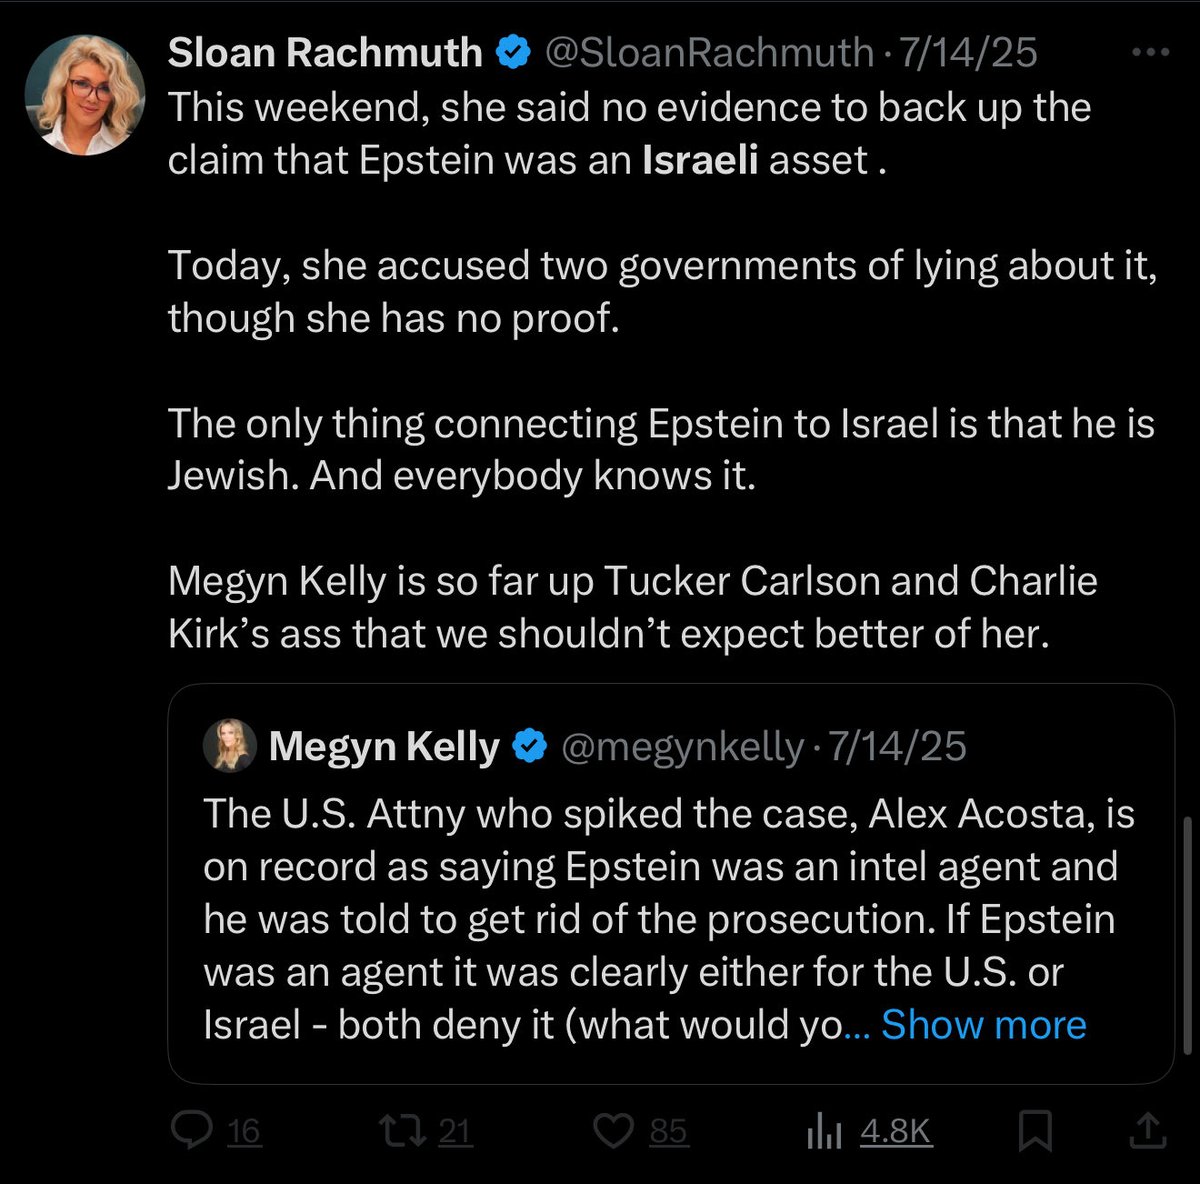The height and width of the screenshot is (1184, 1200).
Task: Like the post with the heart icon
Action: 613,1130
